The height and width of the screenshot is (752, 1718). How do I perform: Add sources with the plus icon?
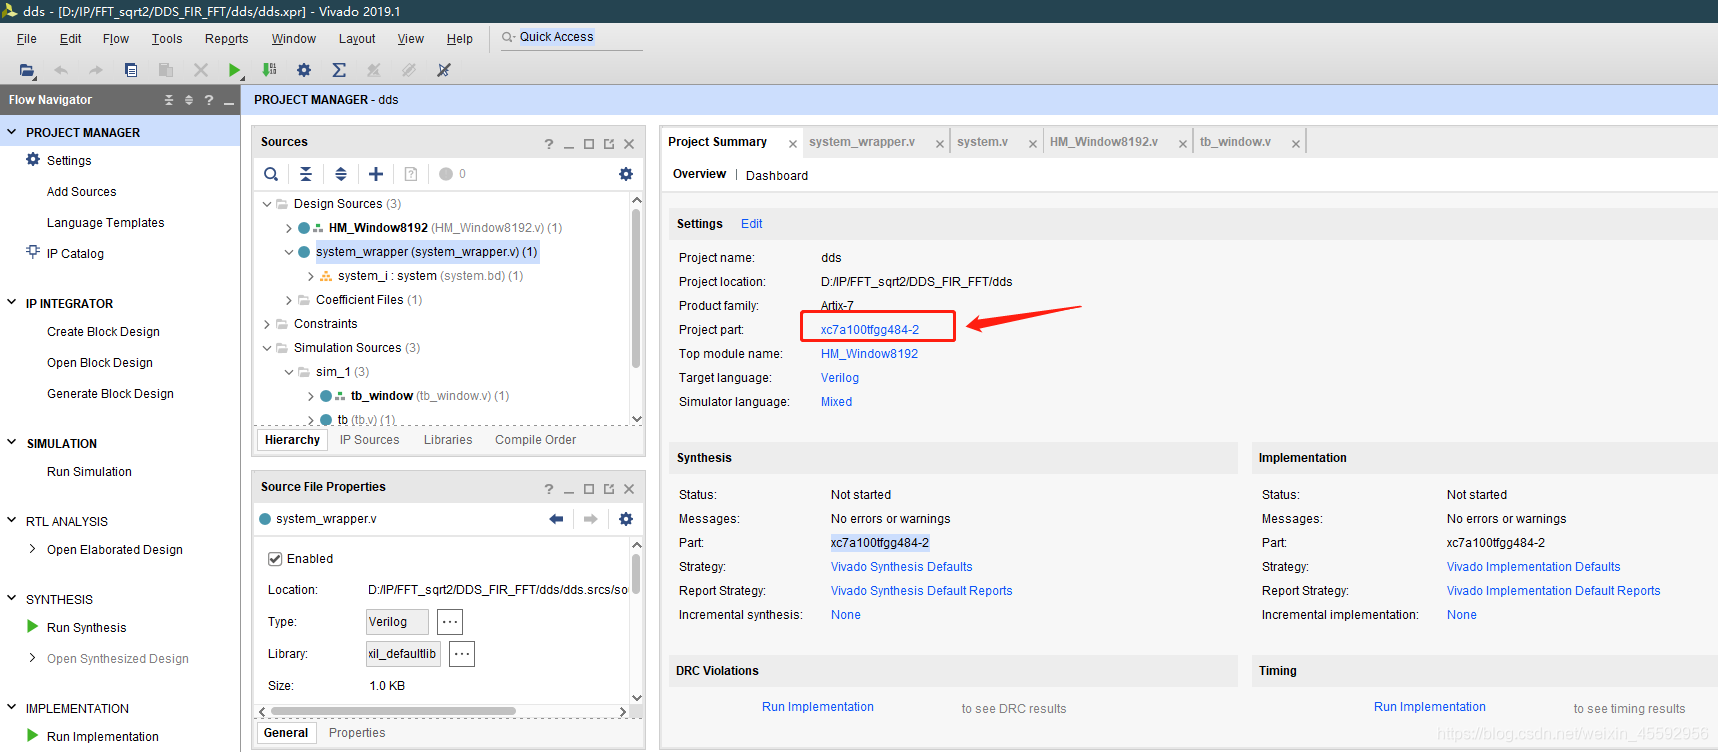[x=376, y=174]
